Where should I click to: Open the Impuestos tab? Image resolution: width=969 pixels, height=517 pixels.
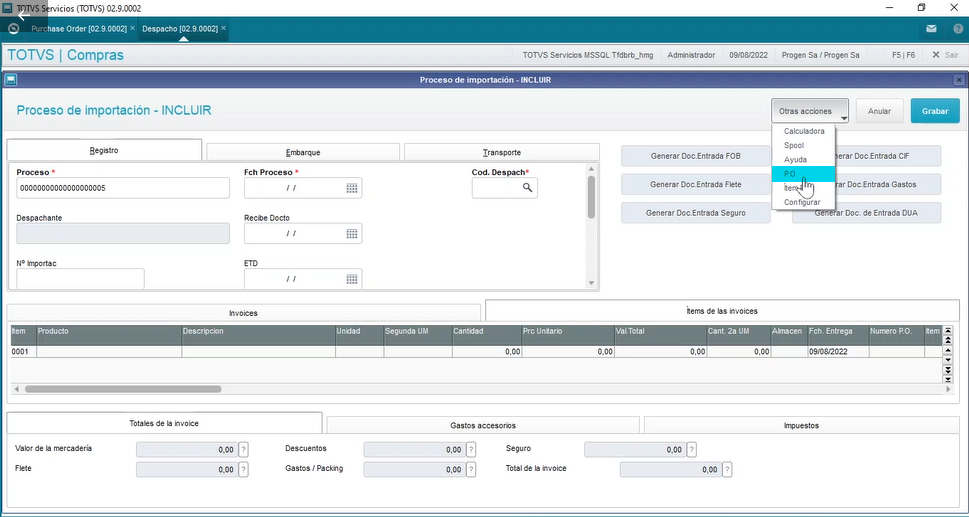801,426
